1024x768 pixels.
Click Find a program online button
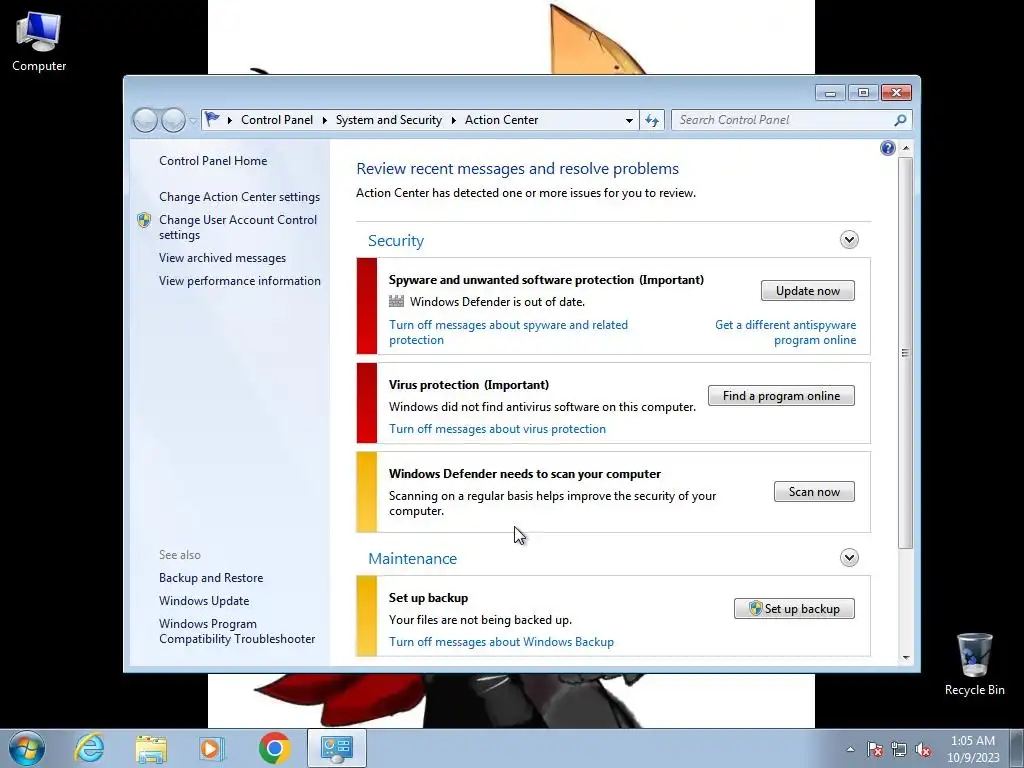click(781, 396)
